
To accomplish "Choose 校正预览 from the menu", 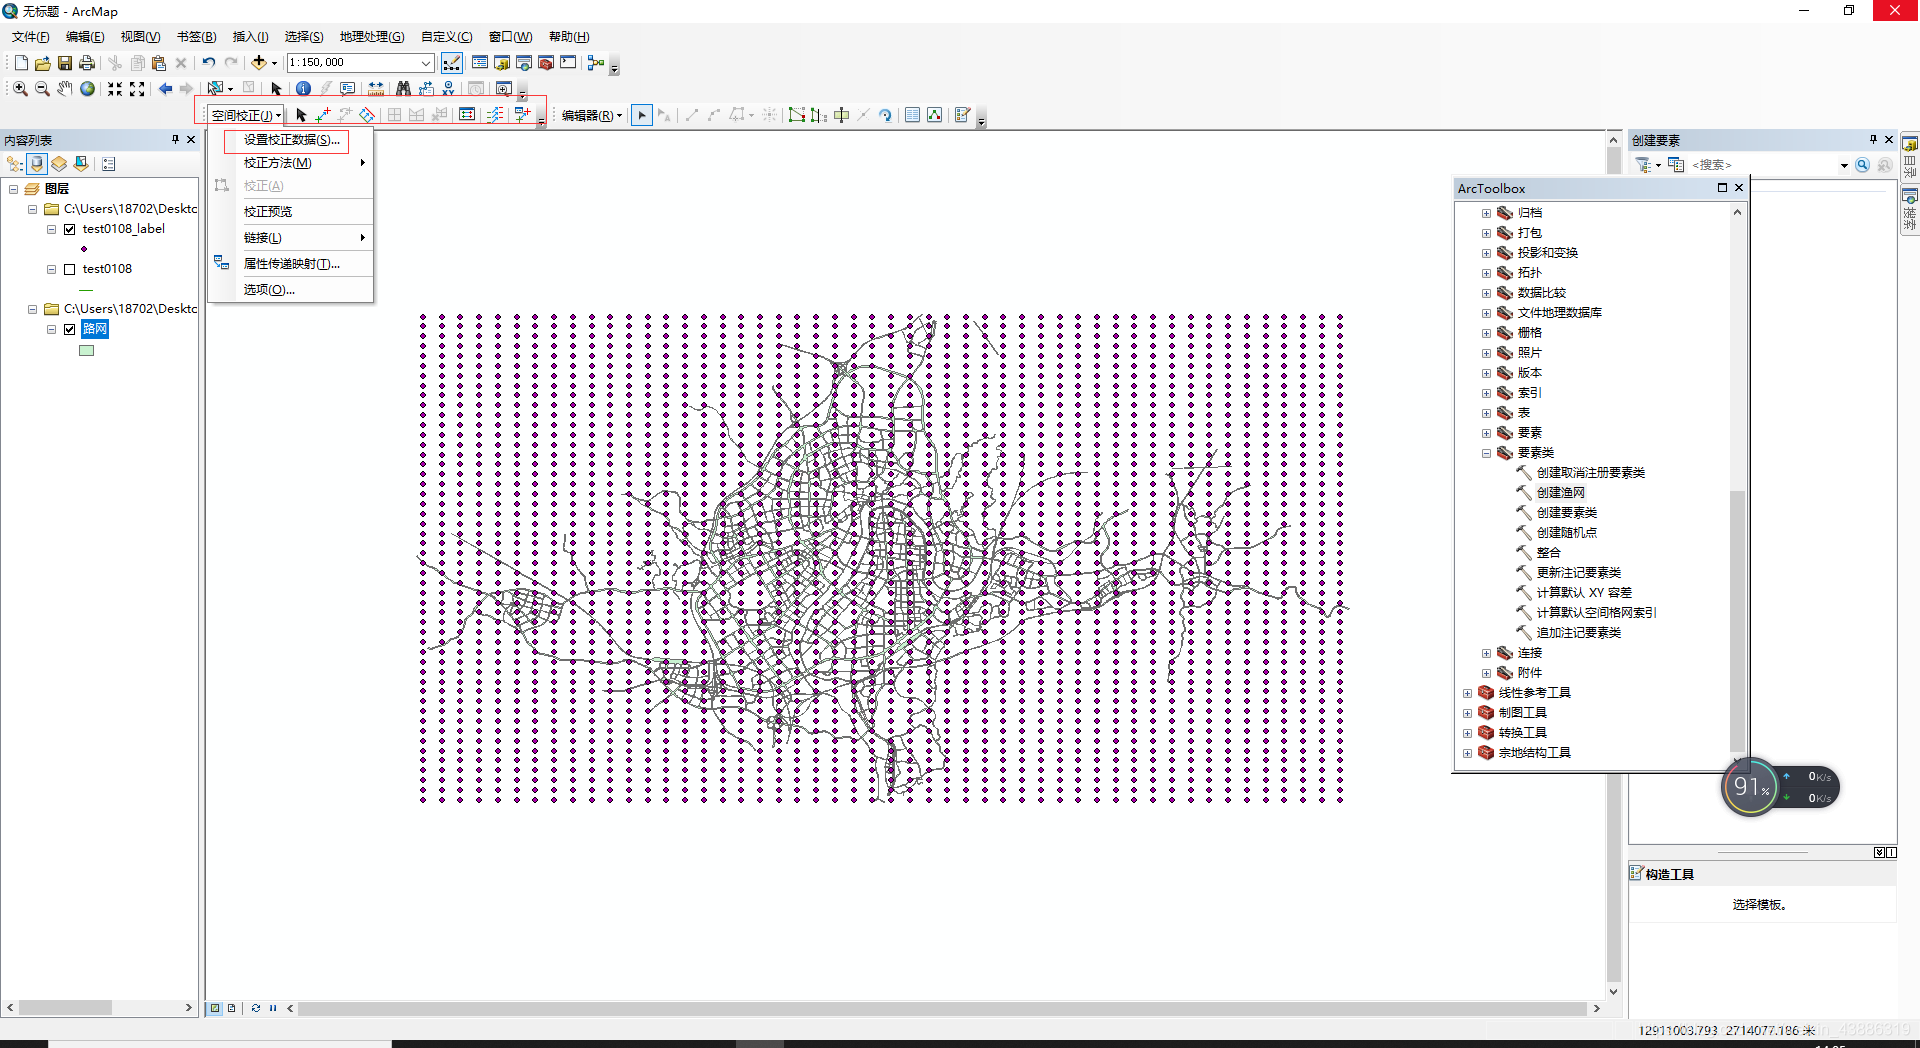I will tap(290, 212).
